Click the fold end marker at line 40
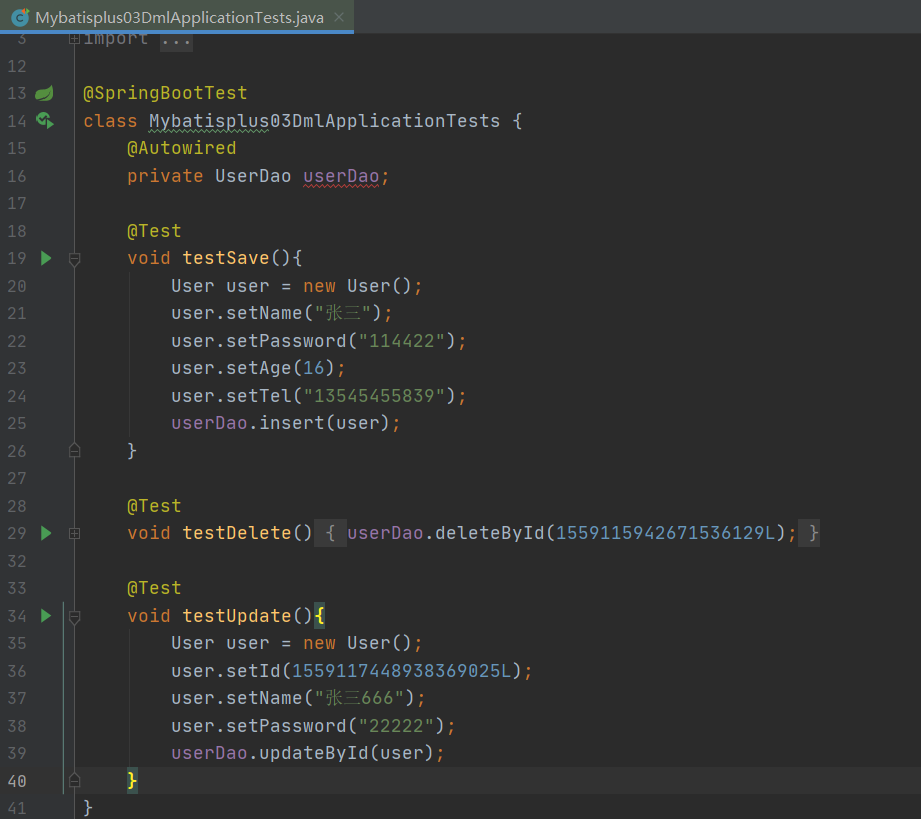The width and height of the screenshot is (921, 819). 74,780
